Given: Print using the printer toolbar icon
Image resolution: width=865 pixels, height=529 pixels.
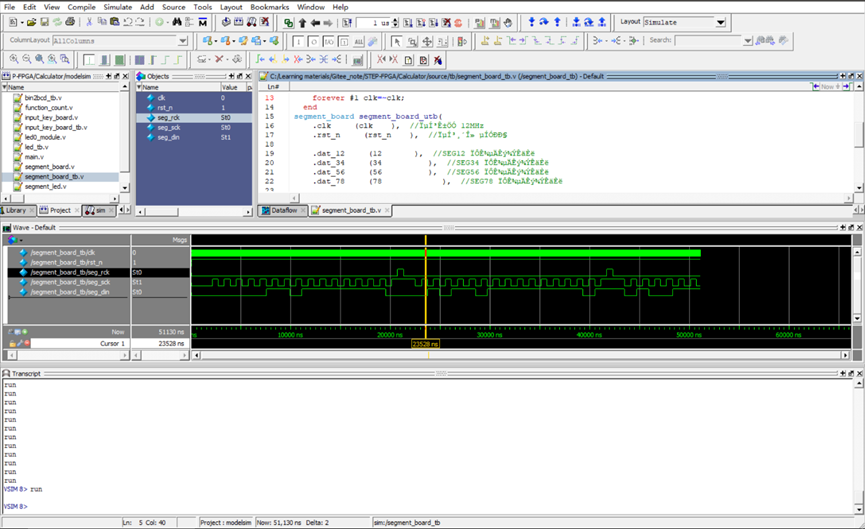Looking at the screenshot, I should (70, 22).
